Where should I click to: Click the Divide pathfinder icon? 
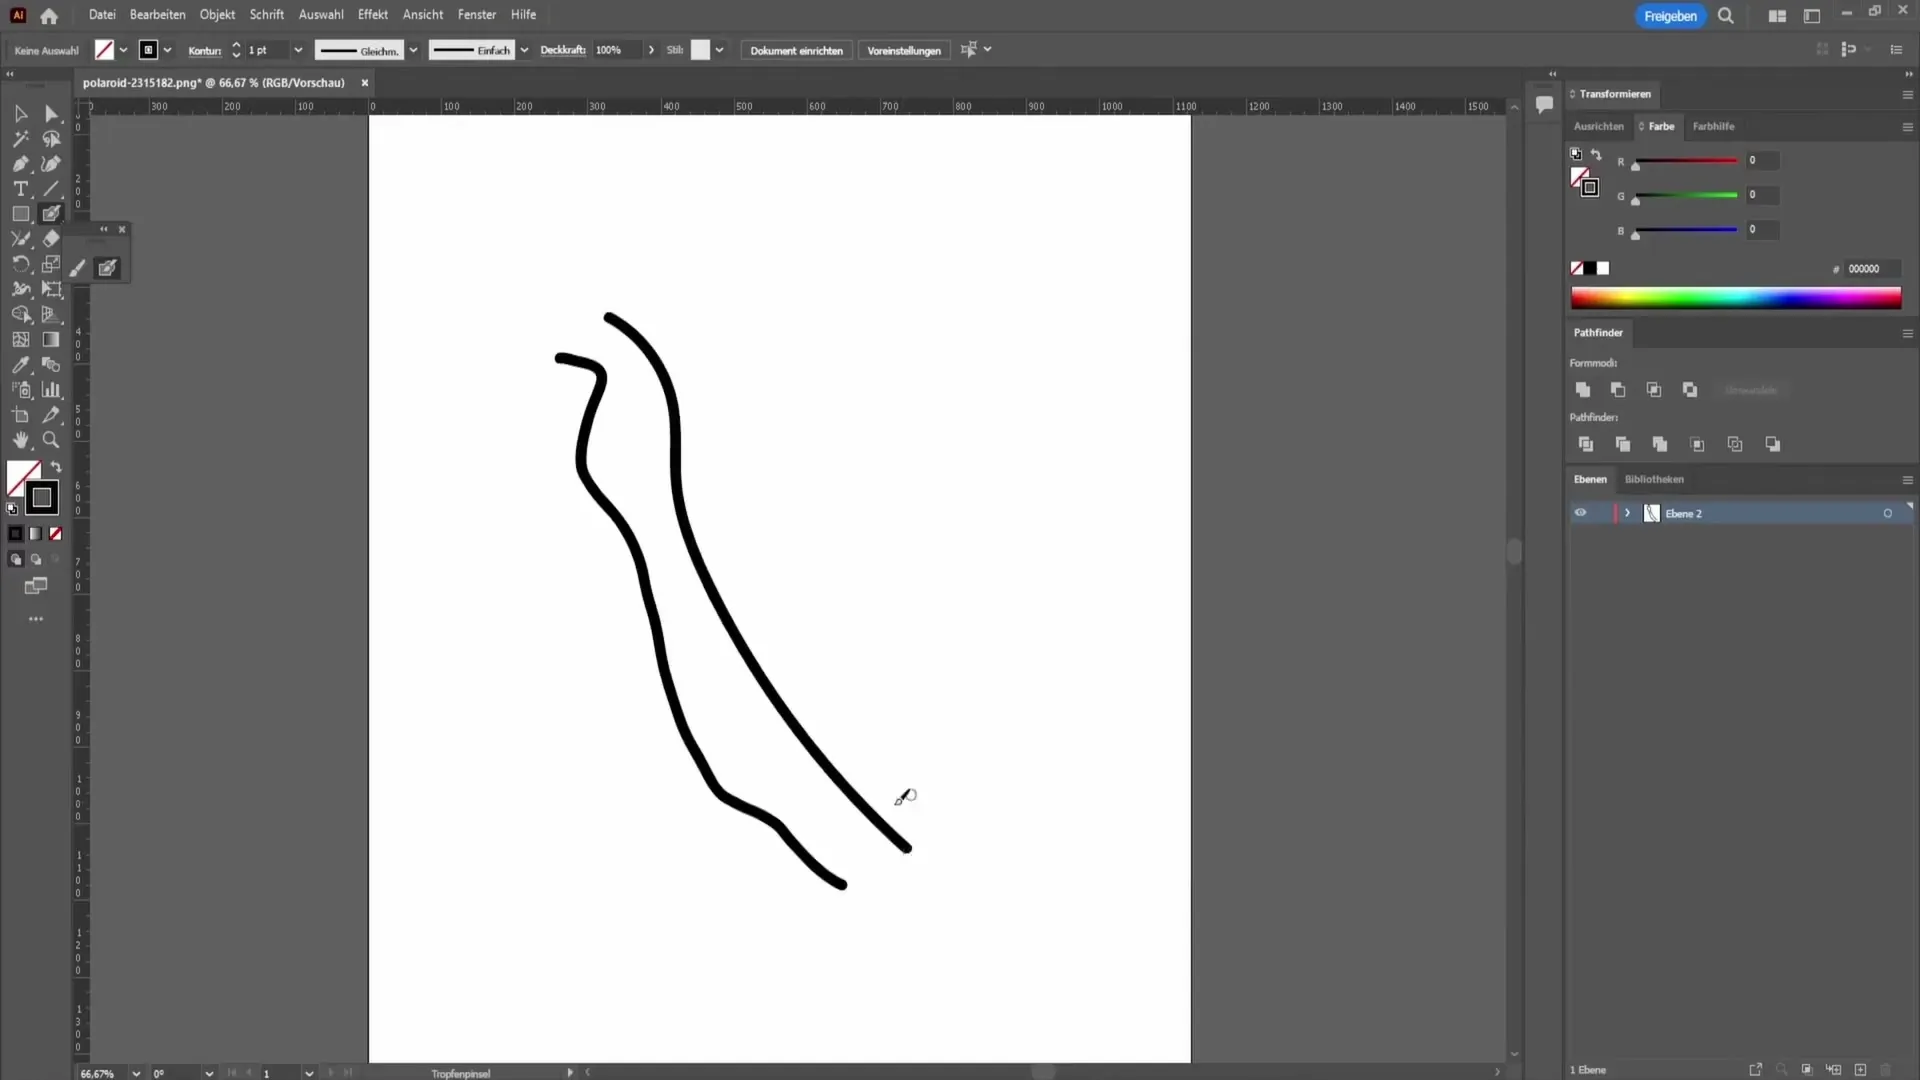(1585, 444)
